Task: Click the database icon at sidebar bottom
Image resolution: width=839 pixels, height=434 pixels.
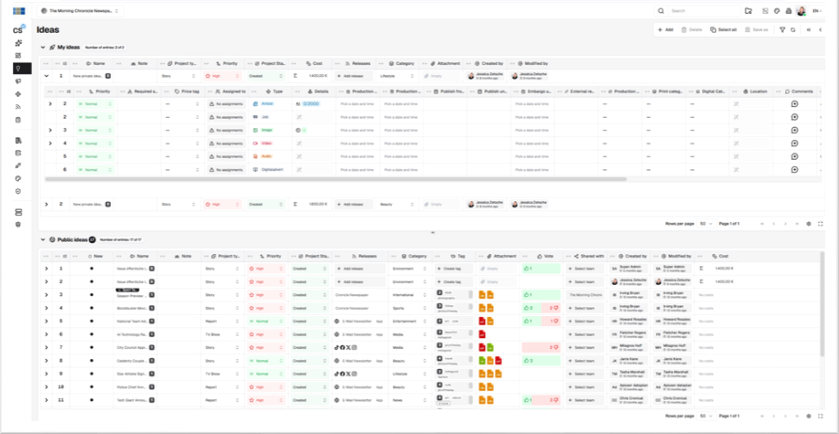Action: (x=18, y=211)
